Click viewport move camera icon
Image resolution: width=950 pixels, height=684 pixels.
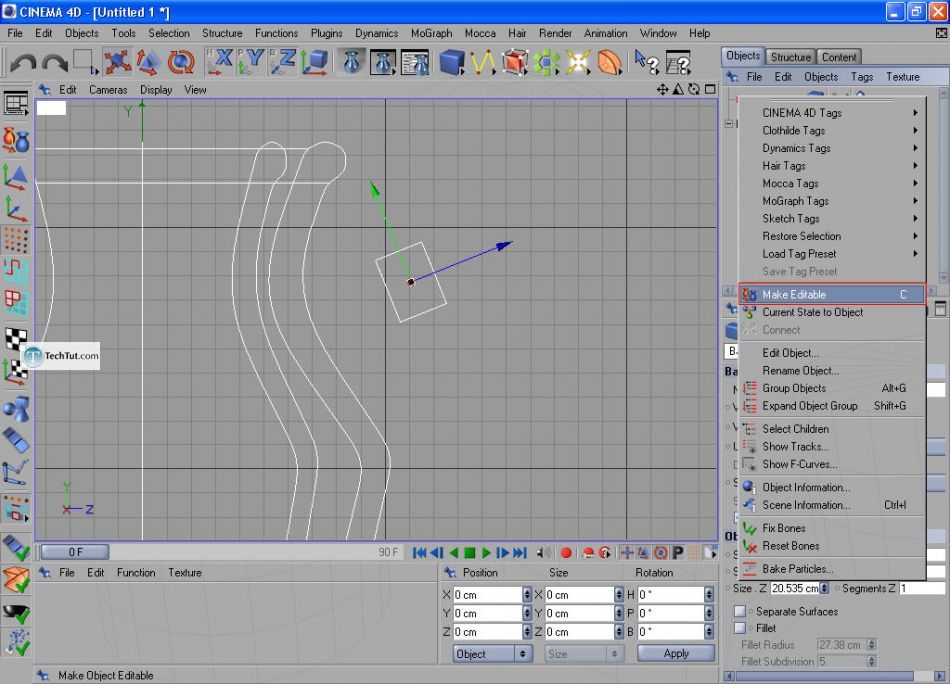(662, 90)
